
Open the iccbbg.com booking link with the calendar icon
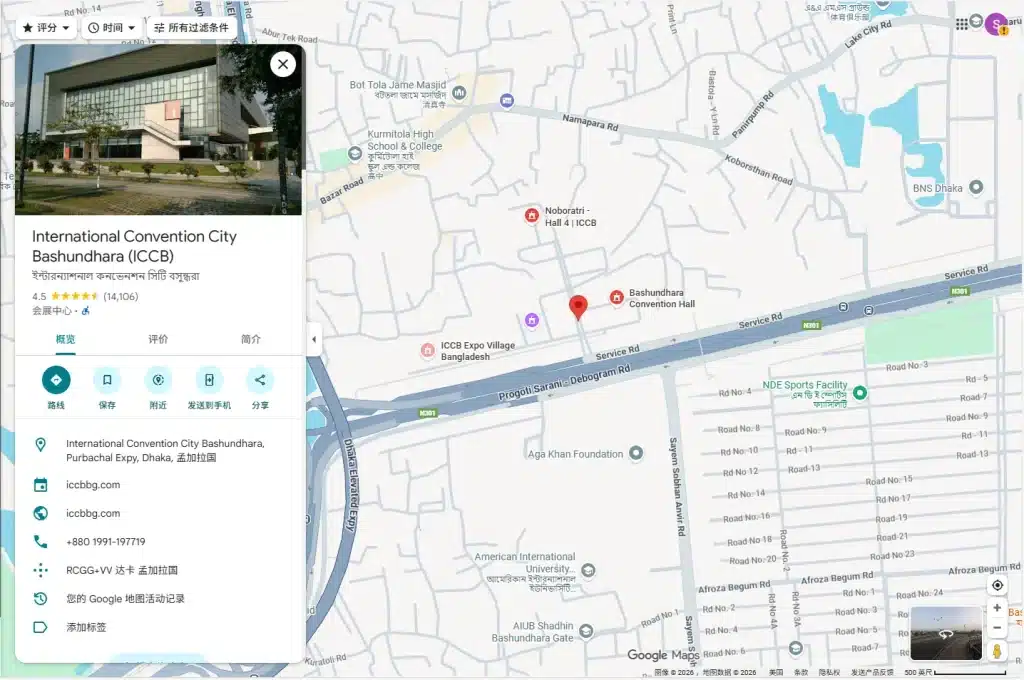tap(159, 485)
